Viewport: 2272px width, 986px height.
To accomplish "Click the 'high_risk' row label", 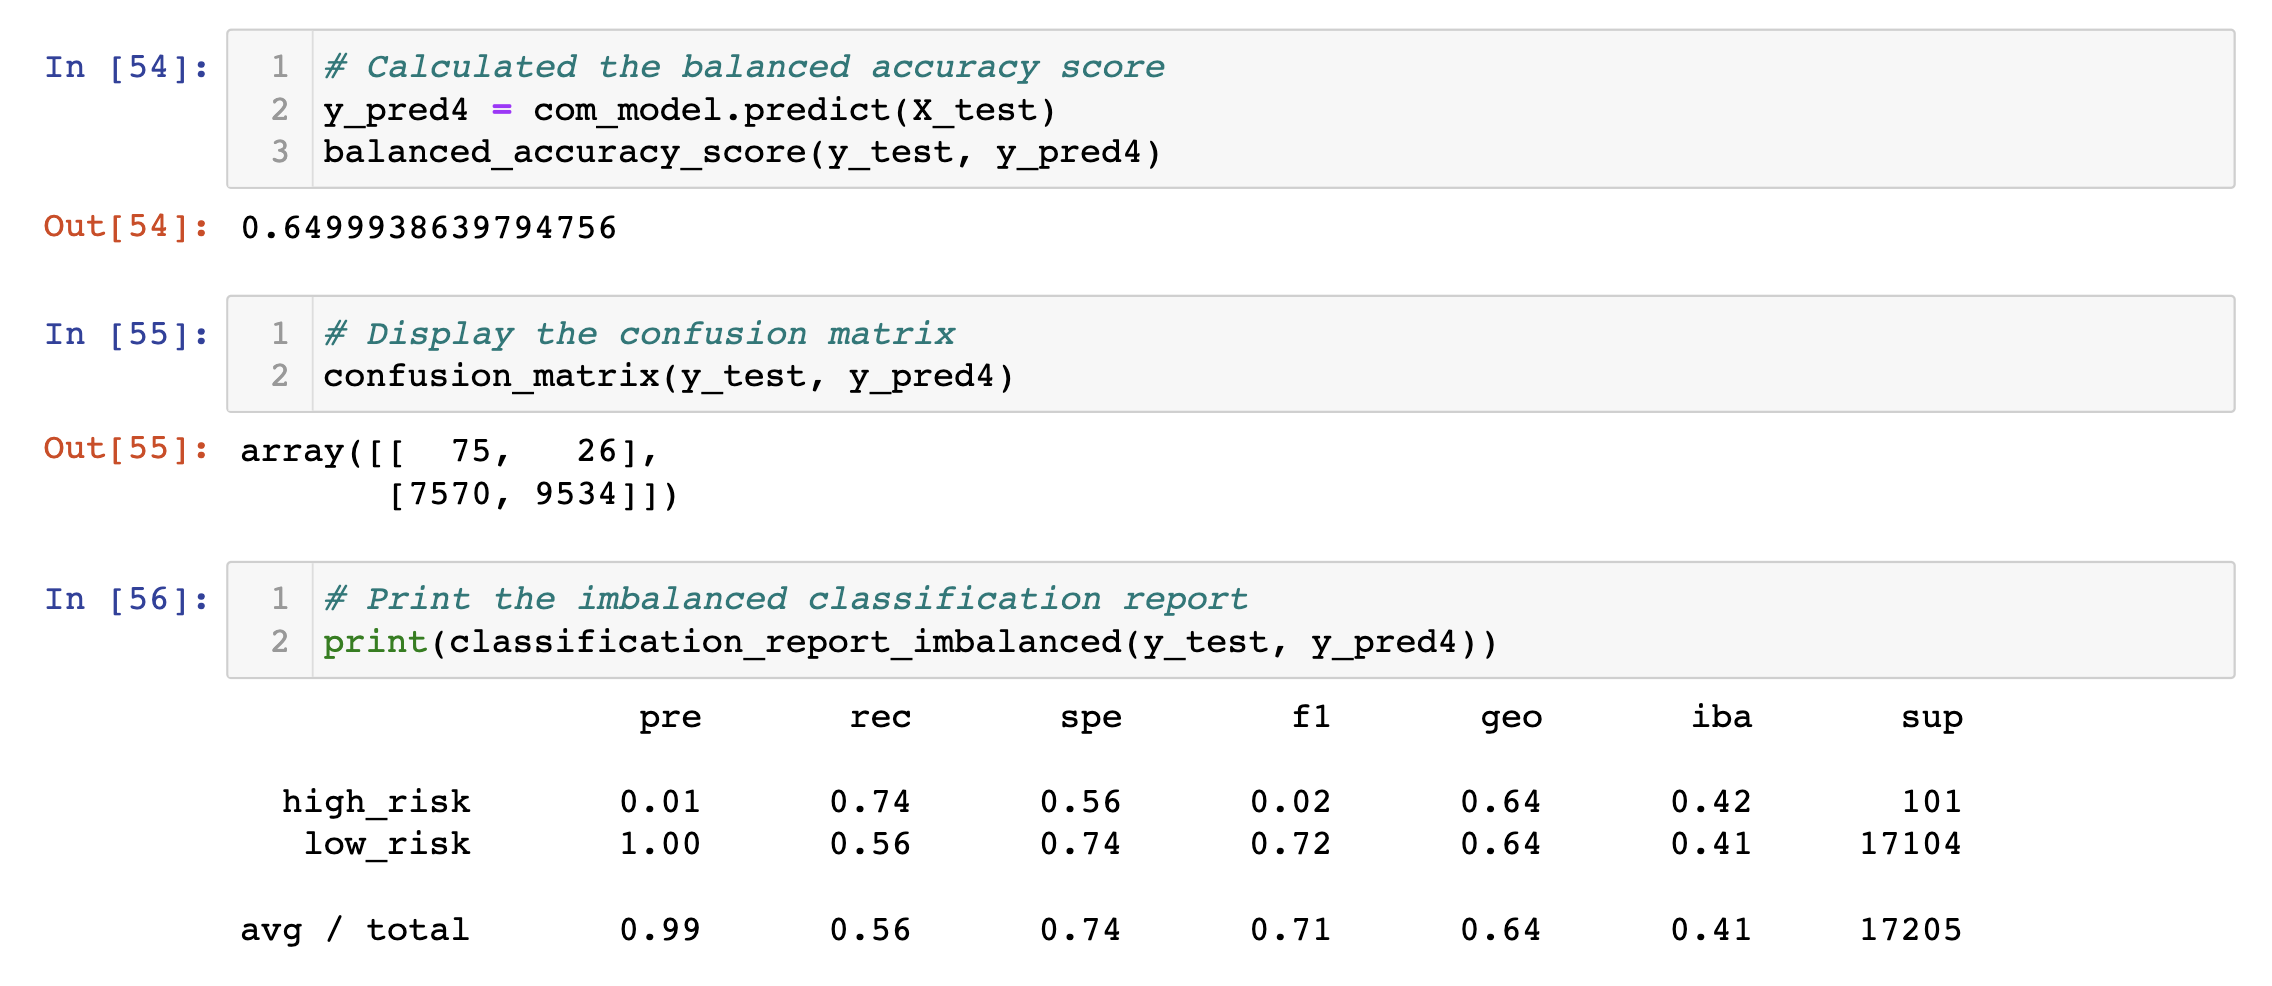I will 376,802.
